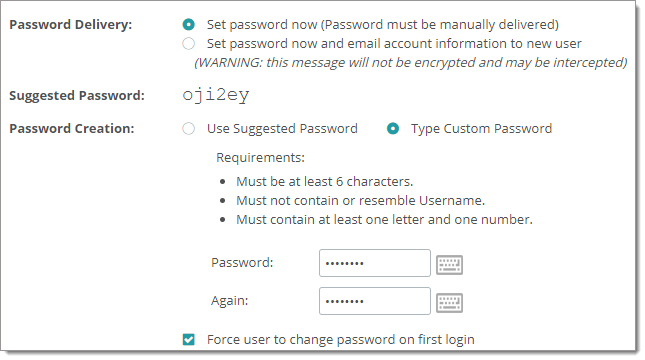Click the 'Password:' field label

(x=242, y=262)
